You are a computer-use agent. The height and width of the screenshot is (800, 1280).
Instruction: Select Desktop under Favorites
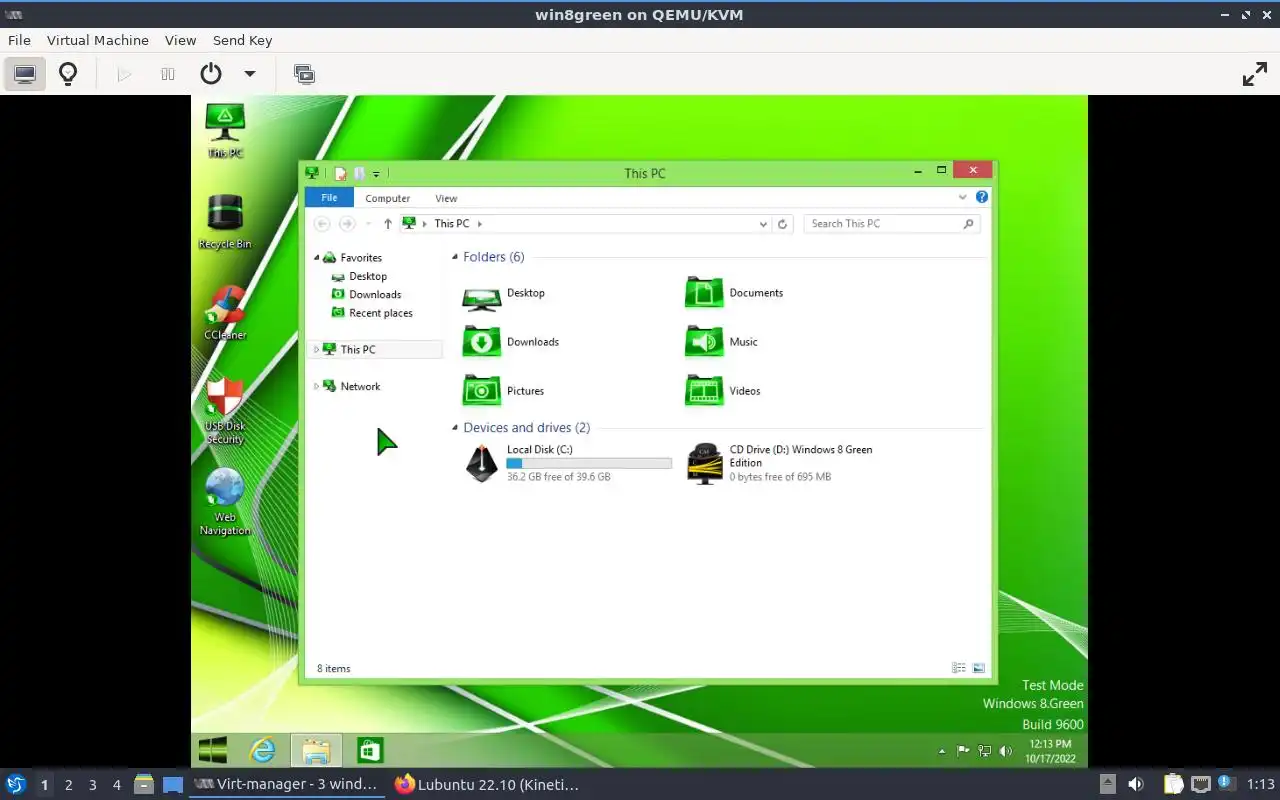coord(368,276)
